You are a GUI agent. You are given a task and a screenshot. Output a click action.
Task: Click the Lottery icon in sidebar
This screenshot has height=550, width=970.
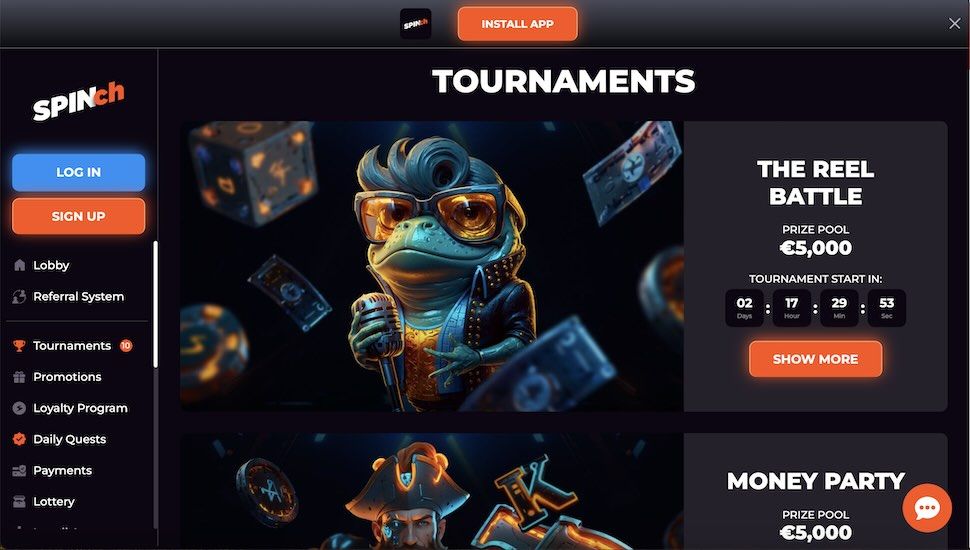point(19,502)
